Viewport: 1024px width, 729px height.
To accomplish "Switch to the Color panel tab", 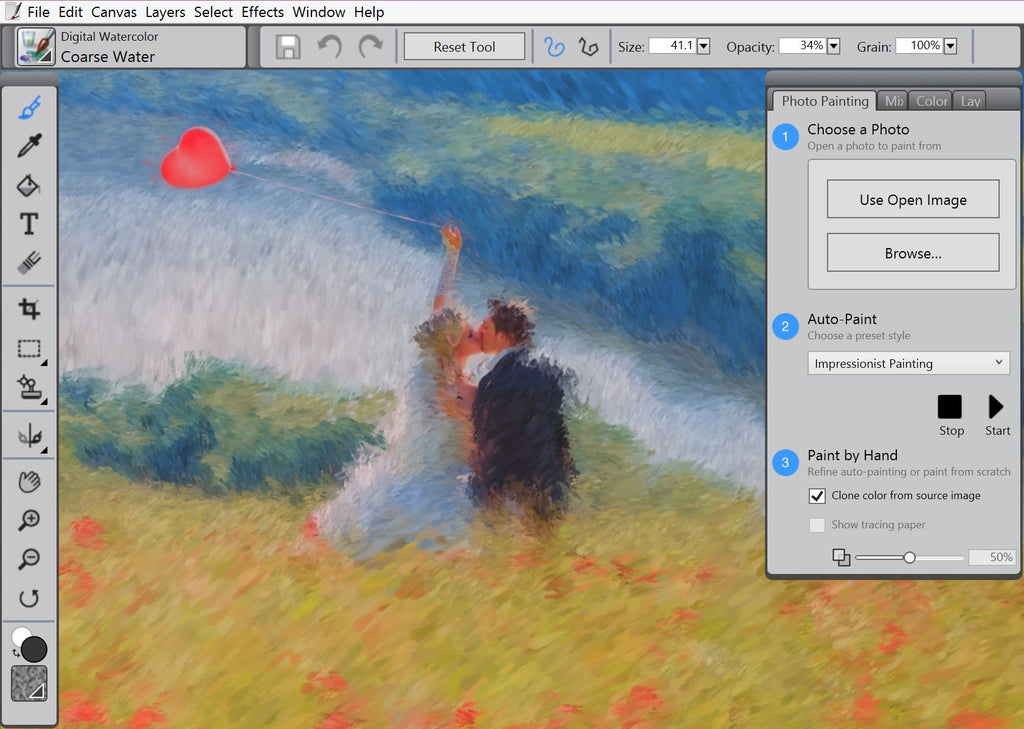I will pyautogui.click(x=931, y=101).
